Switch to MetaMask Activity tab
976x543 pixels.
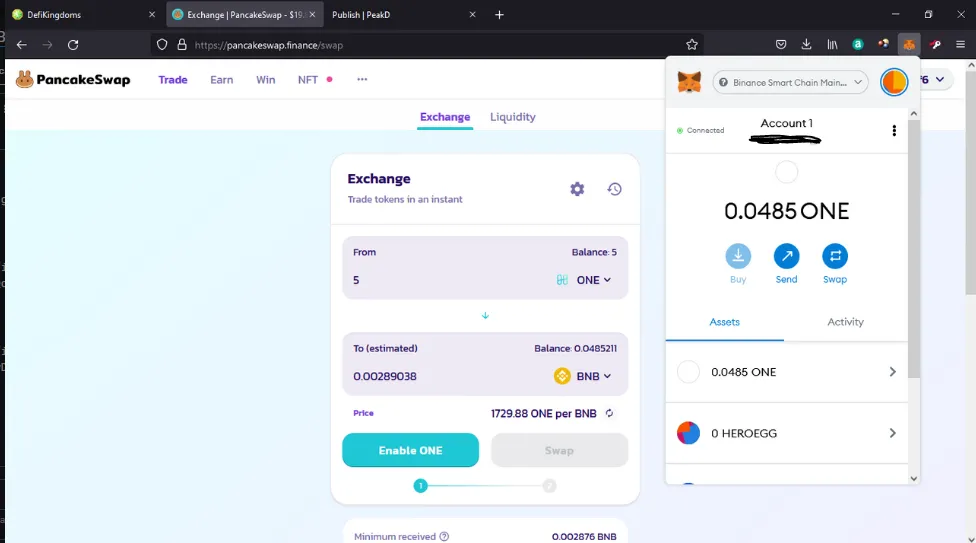(845, 322)
